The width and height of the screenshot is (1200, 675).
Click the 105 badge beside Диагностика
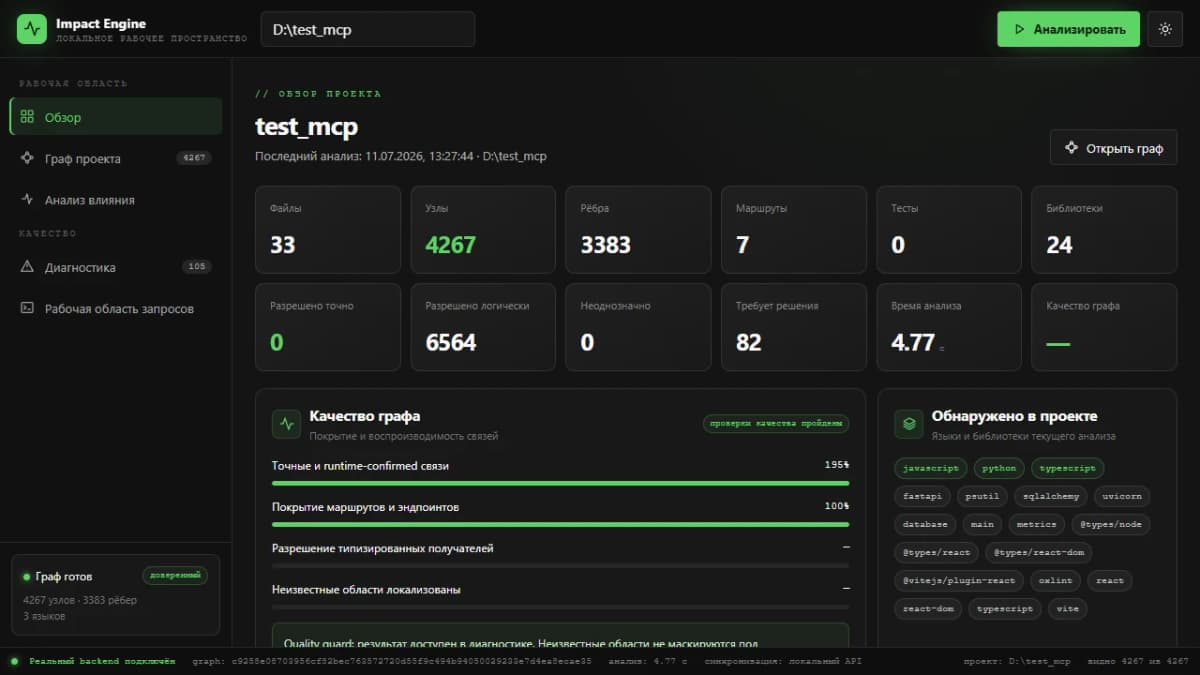point(197,267)
